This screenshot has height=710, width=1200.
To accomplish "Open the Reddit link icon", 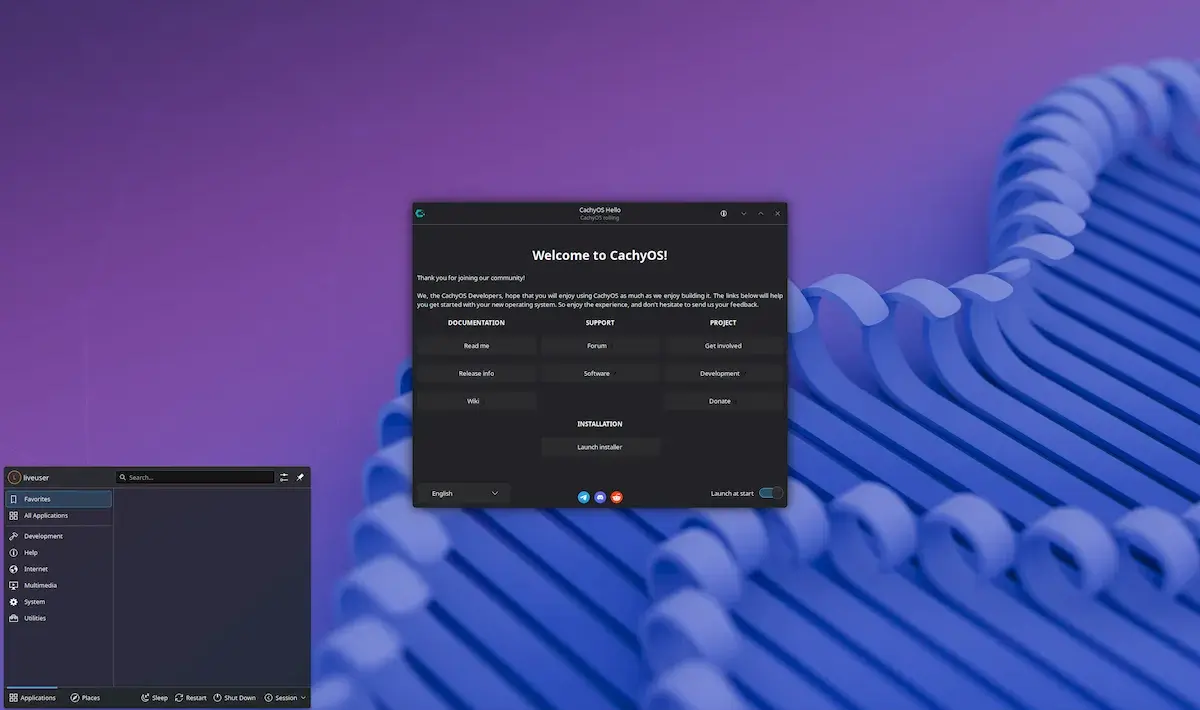I will (x=617, y=497).
